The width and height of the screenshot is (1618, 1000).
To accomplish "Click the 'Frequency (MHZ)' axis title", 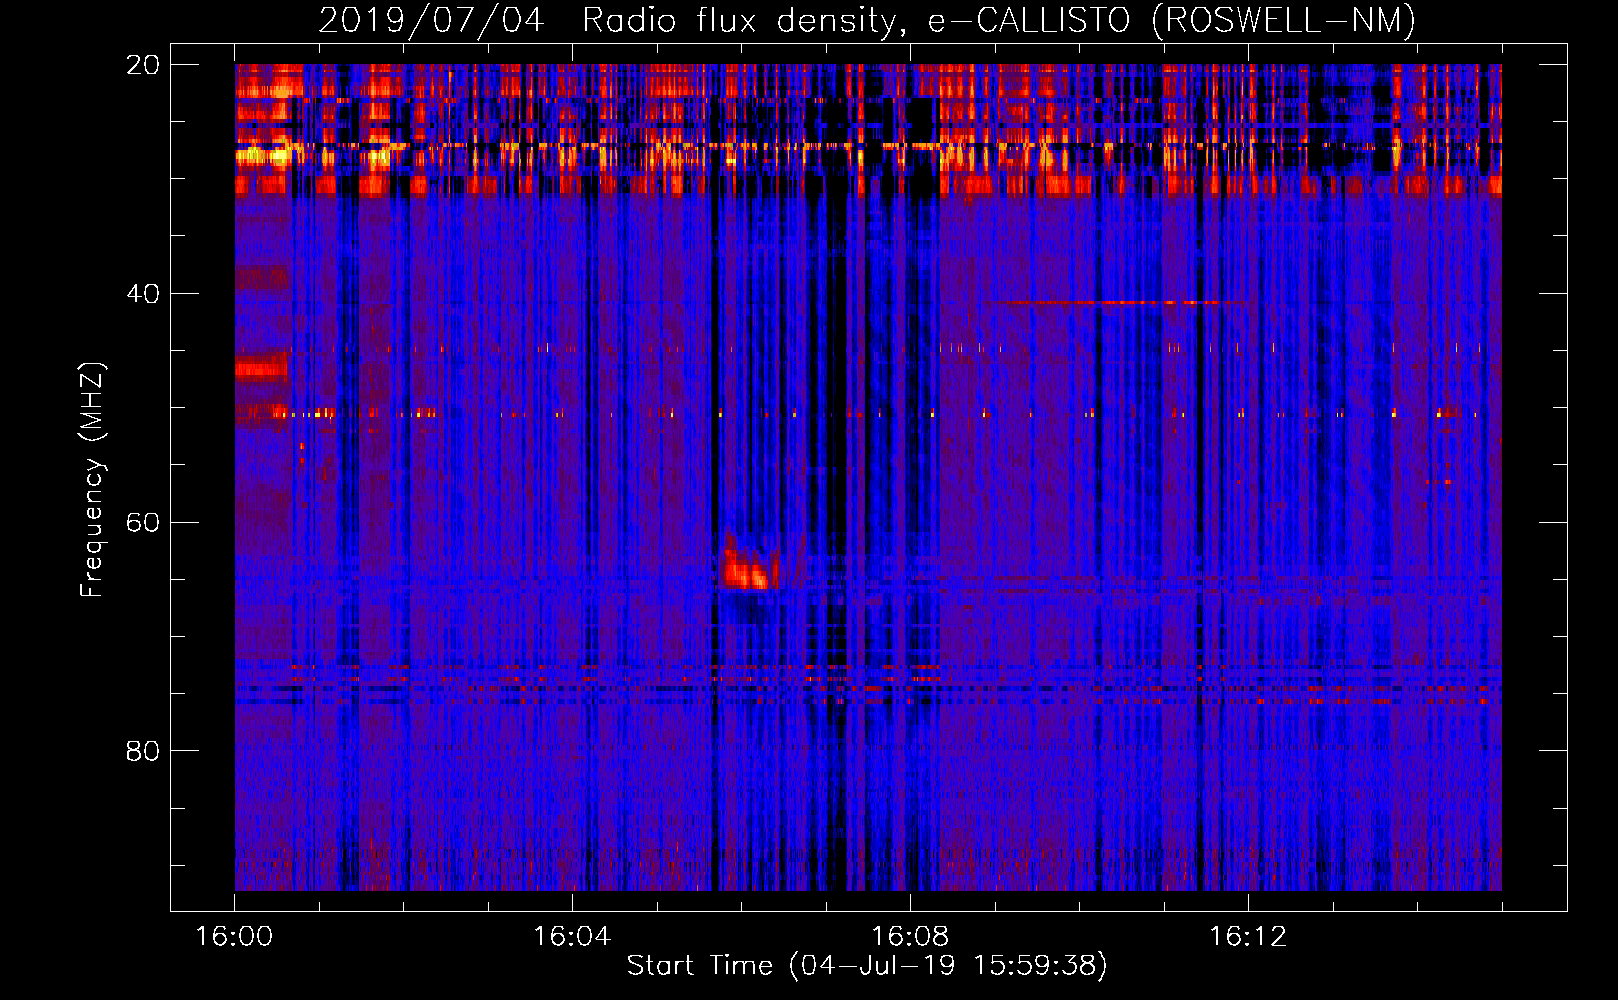I will (92, 480).
